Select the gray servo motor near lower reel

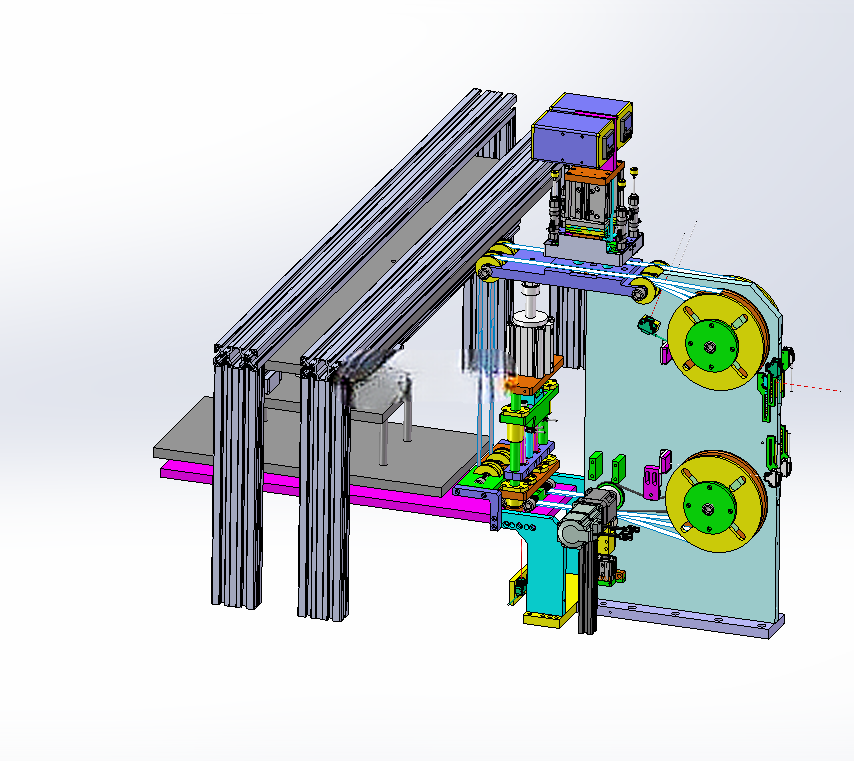point(587,515)
